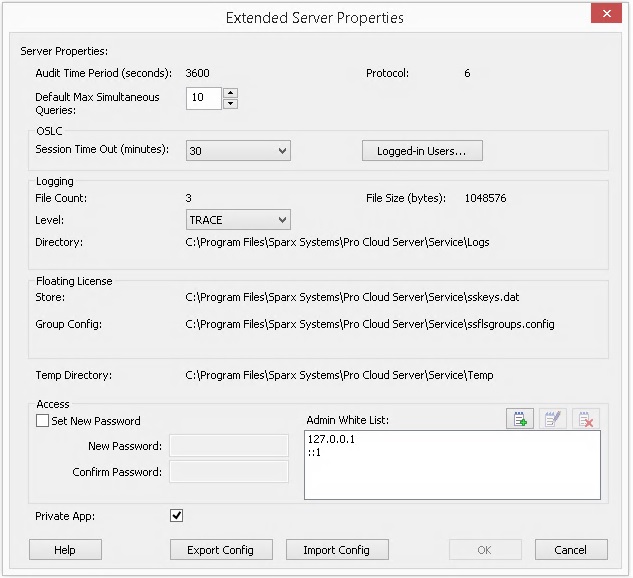Expand the logging Level dropdown
Screen dimensions: 633x578
click(238, 220)
